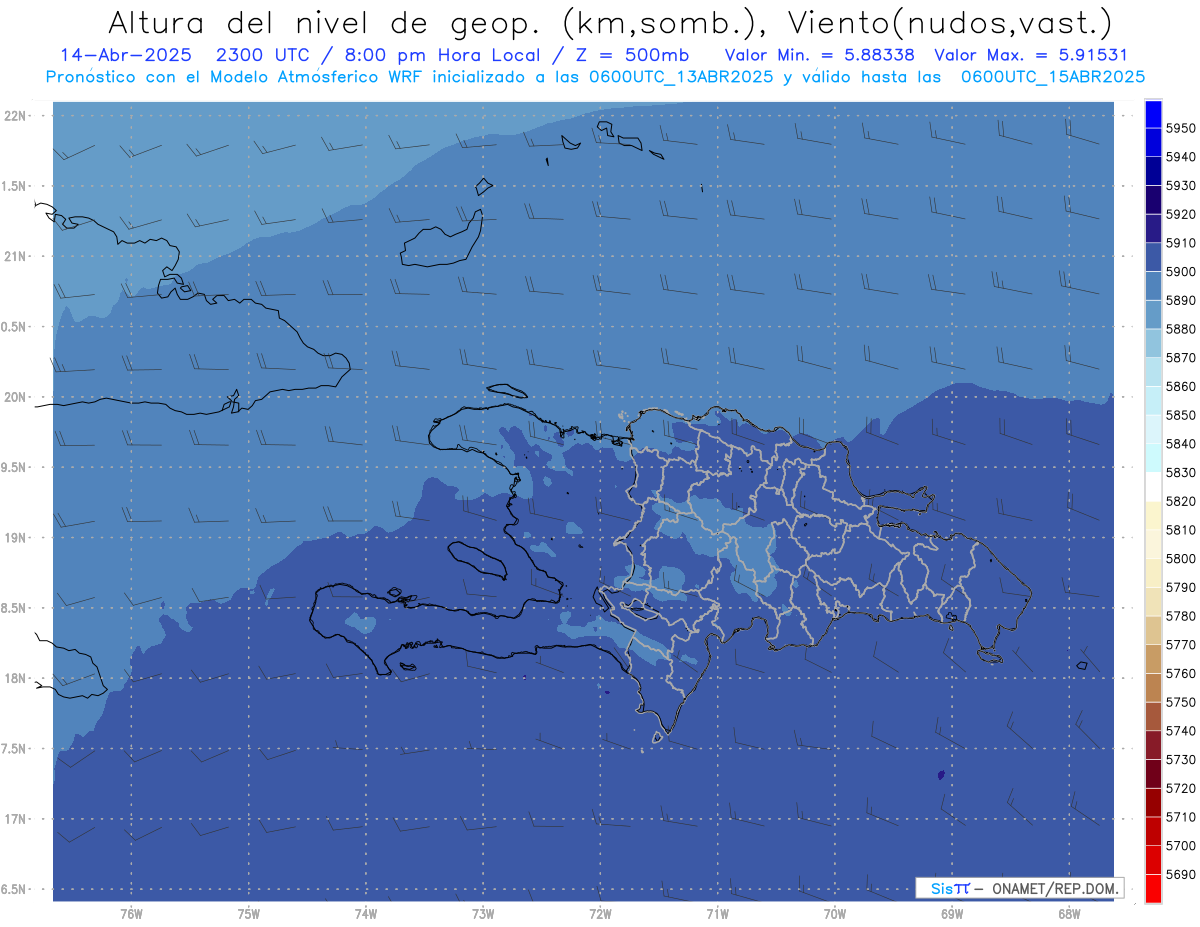Click the '69W' longitude label

(952, 914)
